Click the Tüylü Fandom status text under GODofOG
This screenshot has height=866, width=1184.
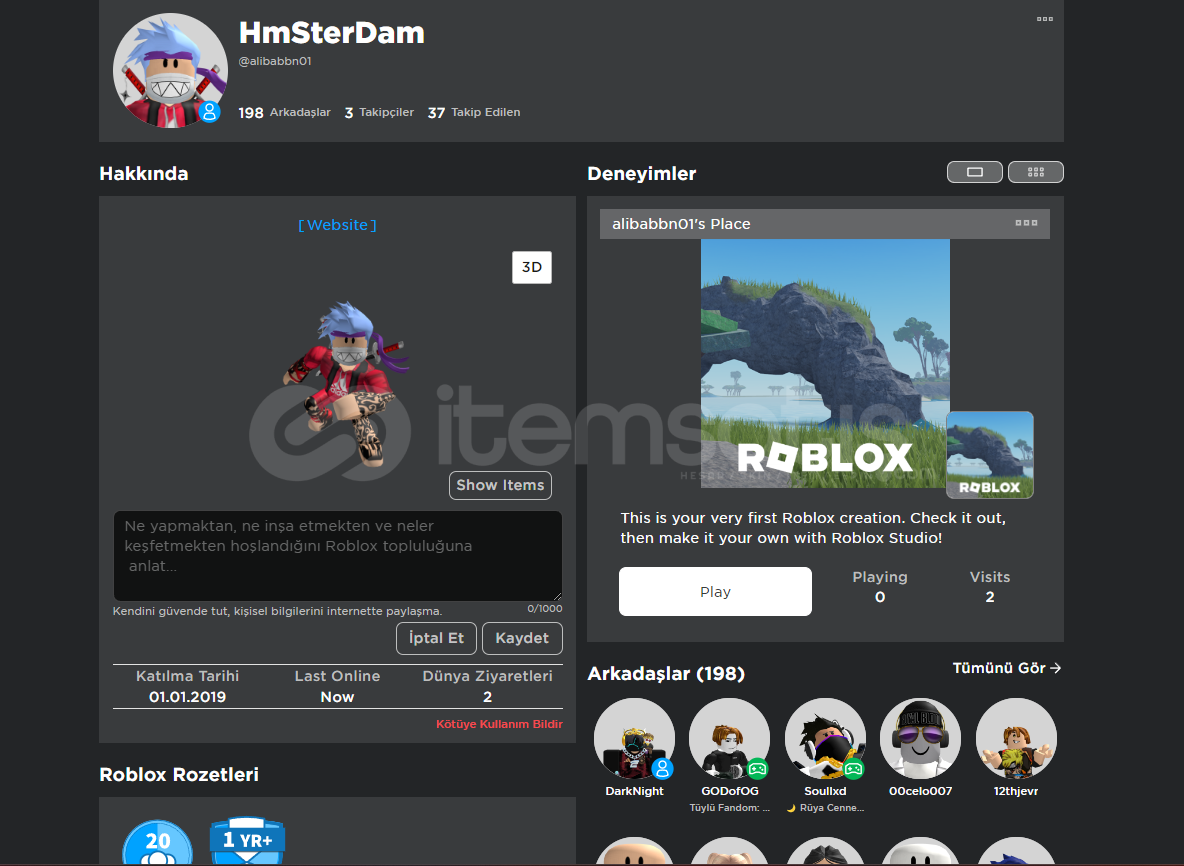(x=729, y=808)
